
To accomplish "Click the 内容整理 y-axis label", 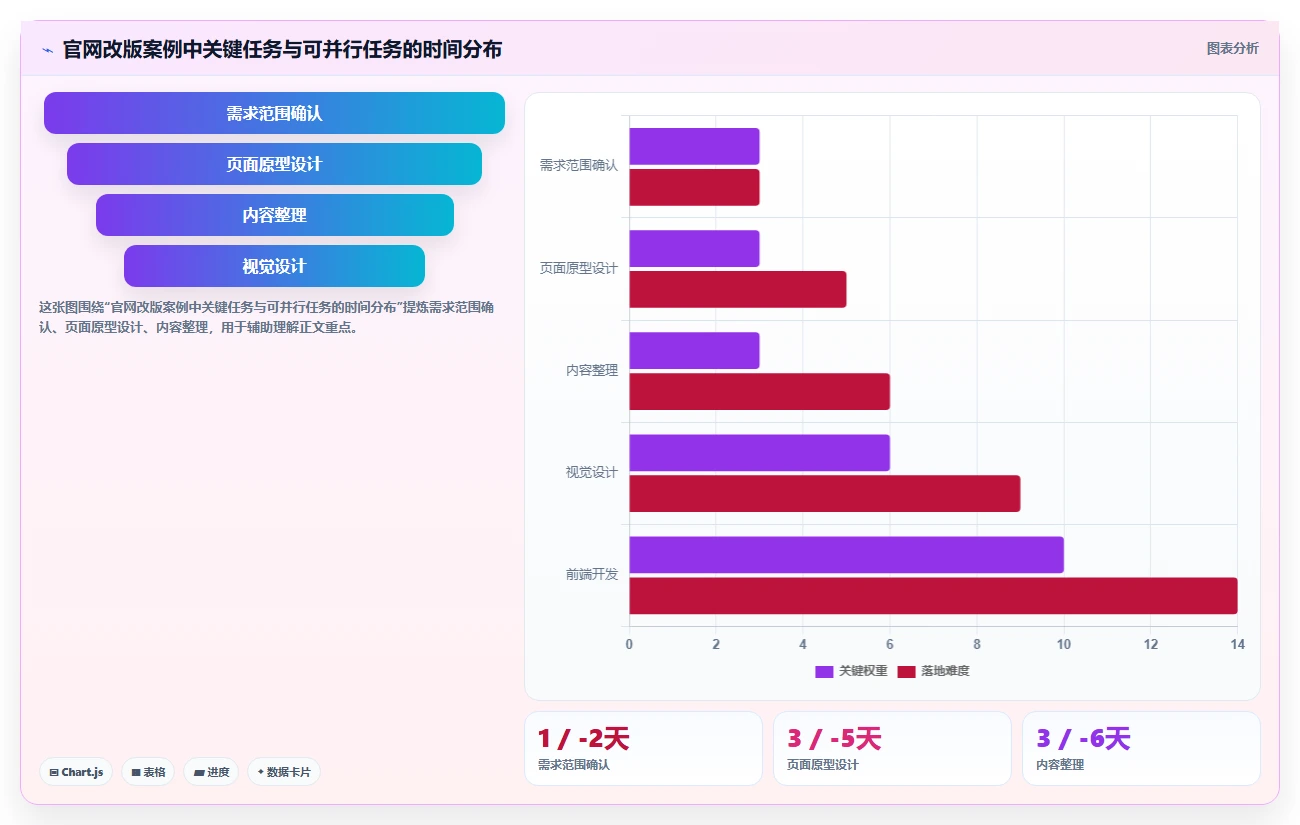I will point(592,370).
